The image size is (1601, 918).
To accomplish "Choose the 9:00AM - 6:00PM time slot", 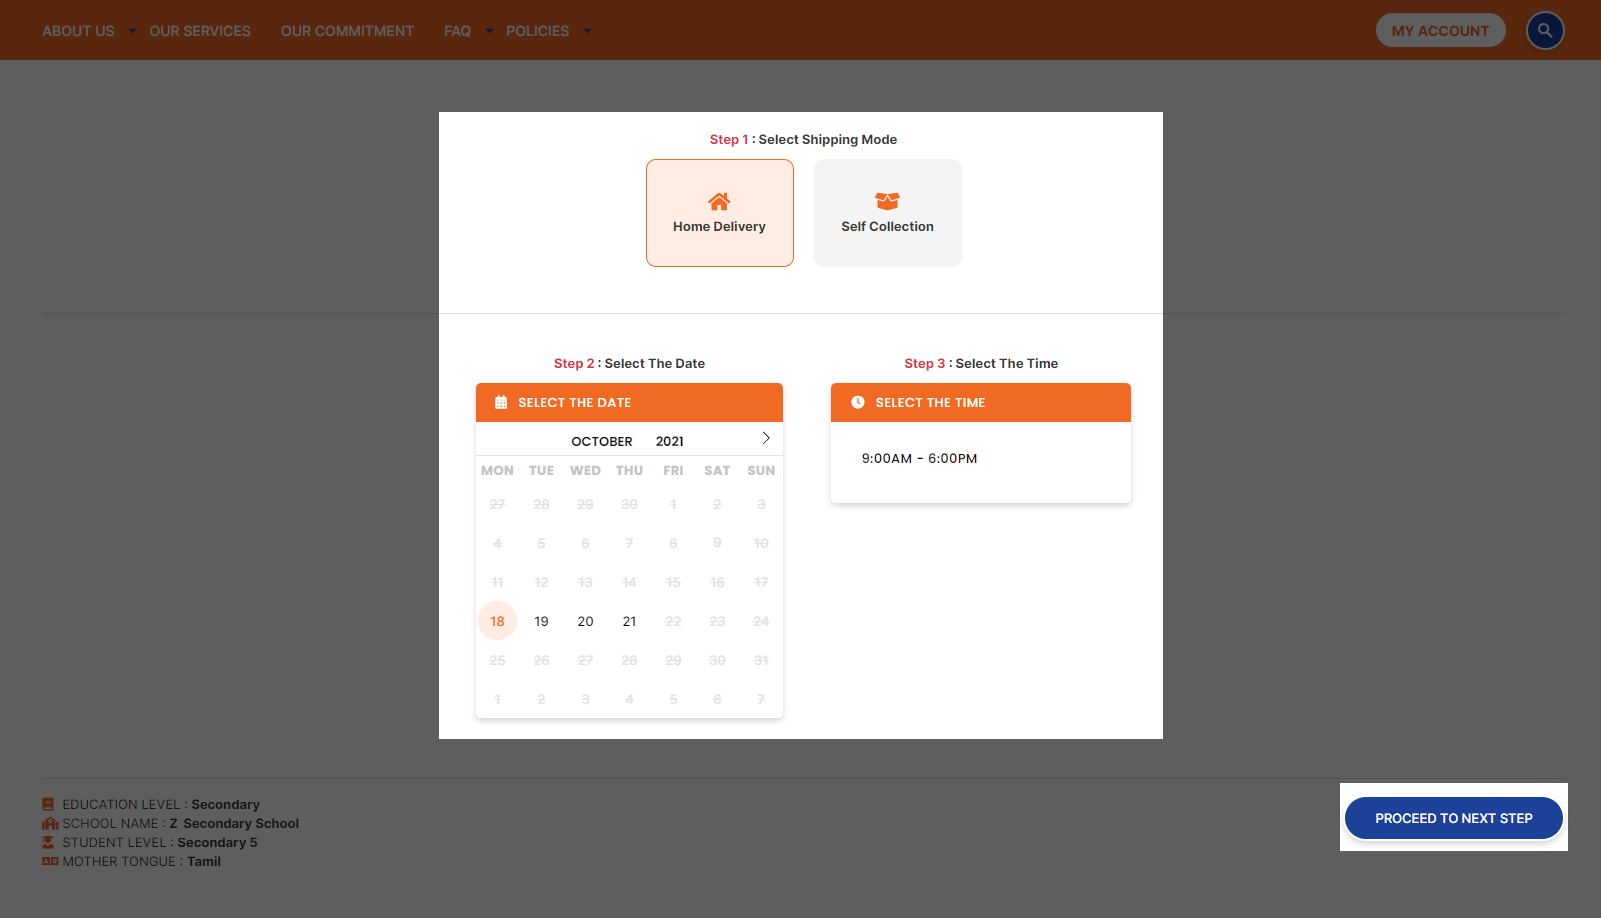I will tap(919, 458).
